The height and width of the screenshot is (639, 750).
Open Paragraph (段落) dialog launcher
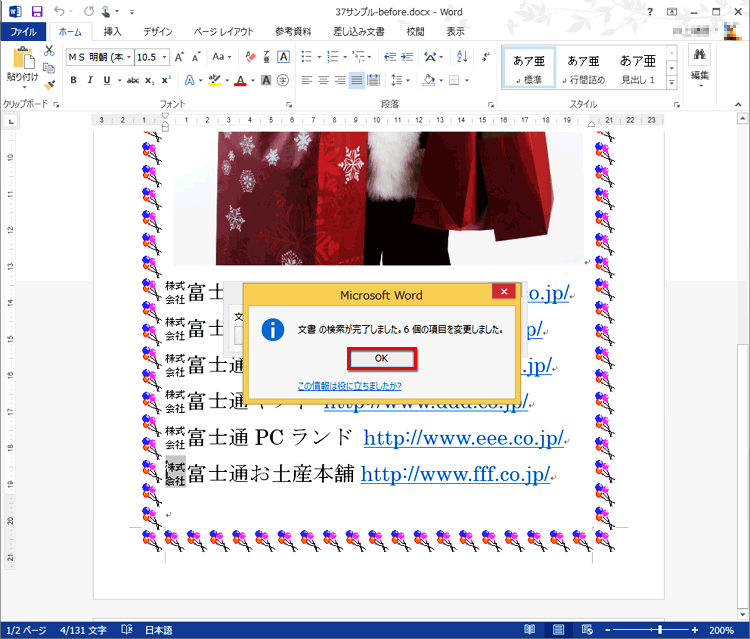click(x=490, y=104)
